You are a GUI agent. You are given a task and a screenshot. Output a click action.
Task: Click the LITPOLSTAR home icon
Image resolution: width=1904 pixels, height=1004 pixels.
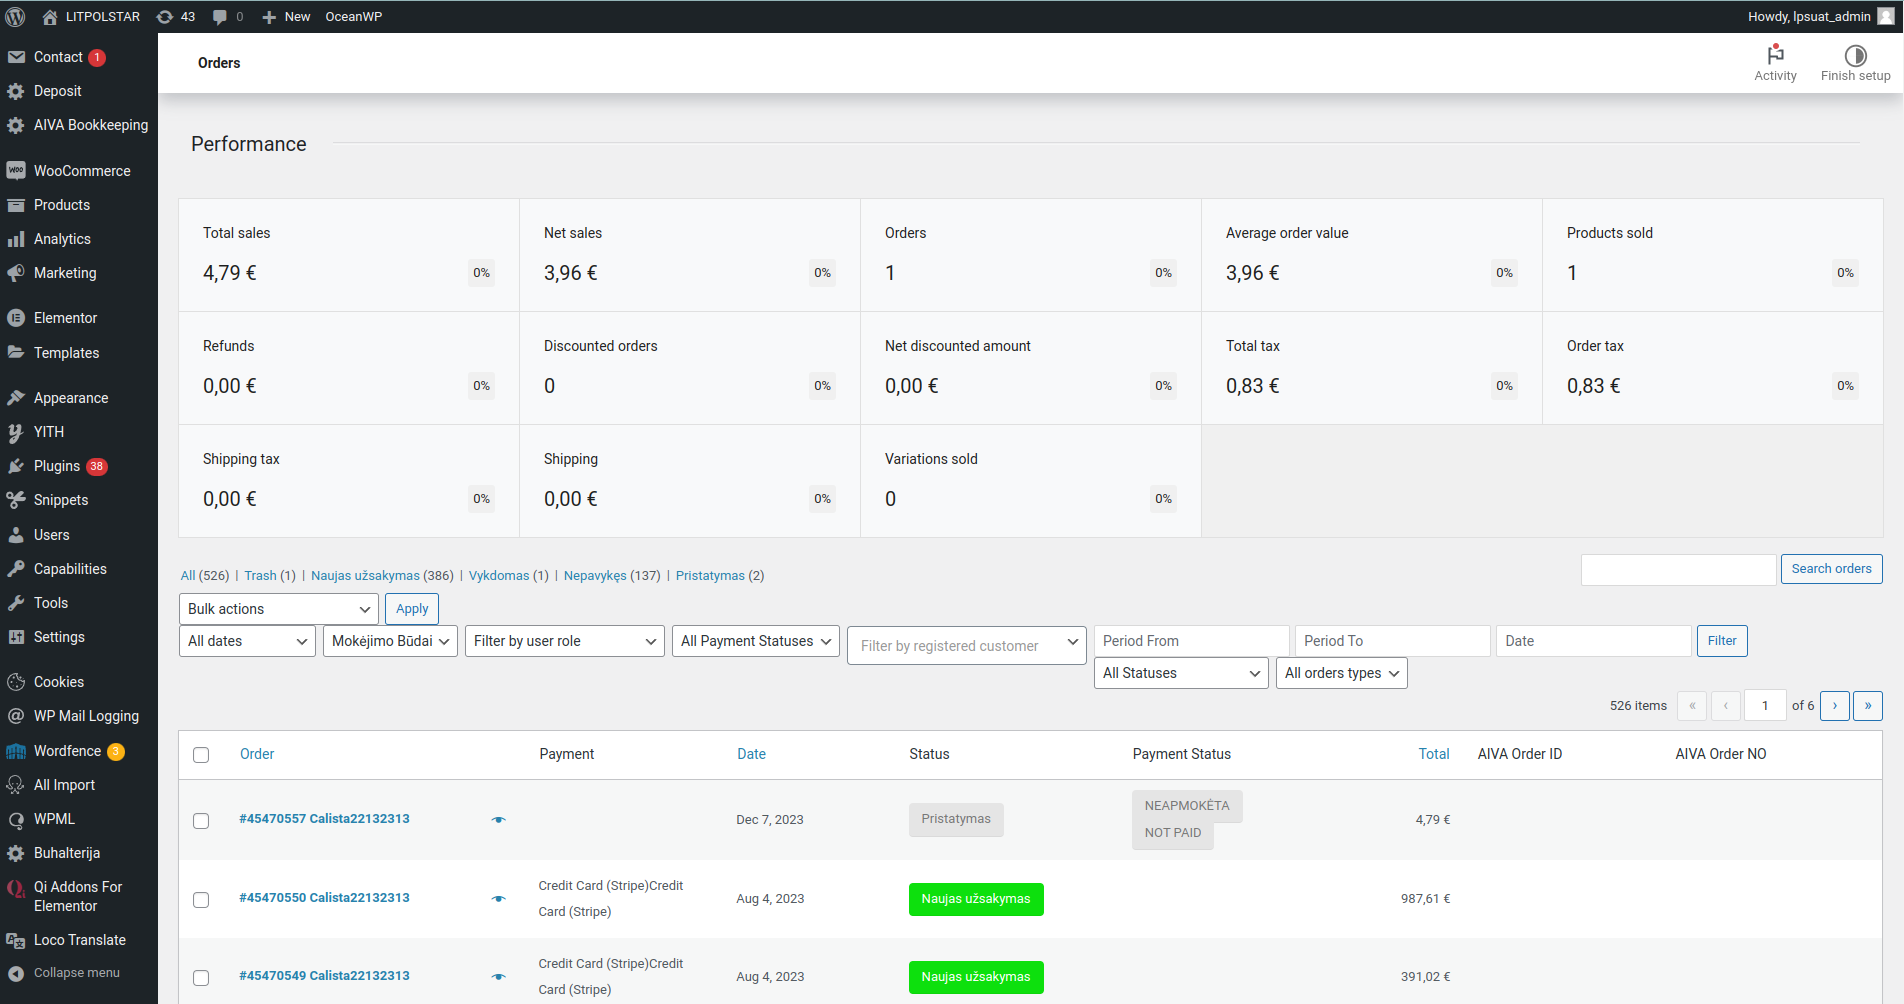(x=50, y=16)
